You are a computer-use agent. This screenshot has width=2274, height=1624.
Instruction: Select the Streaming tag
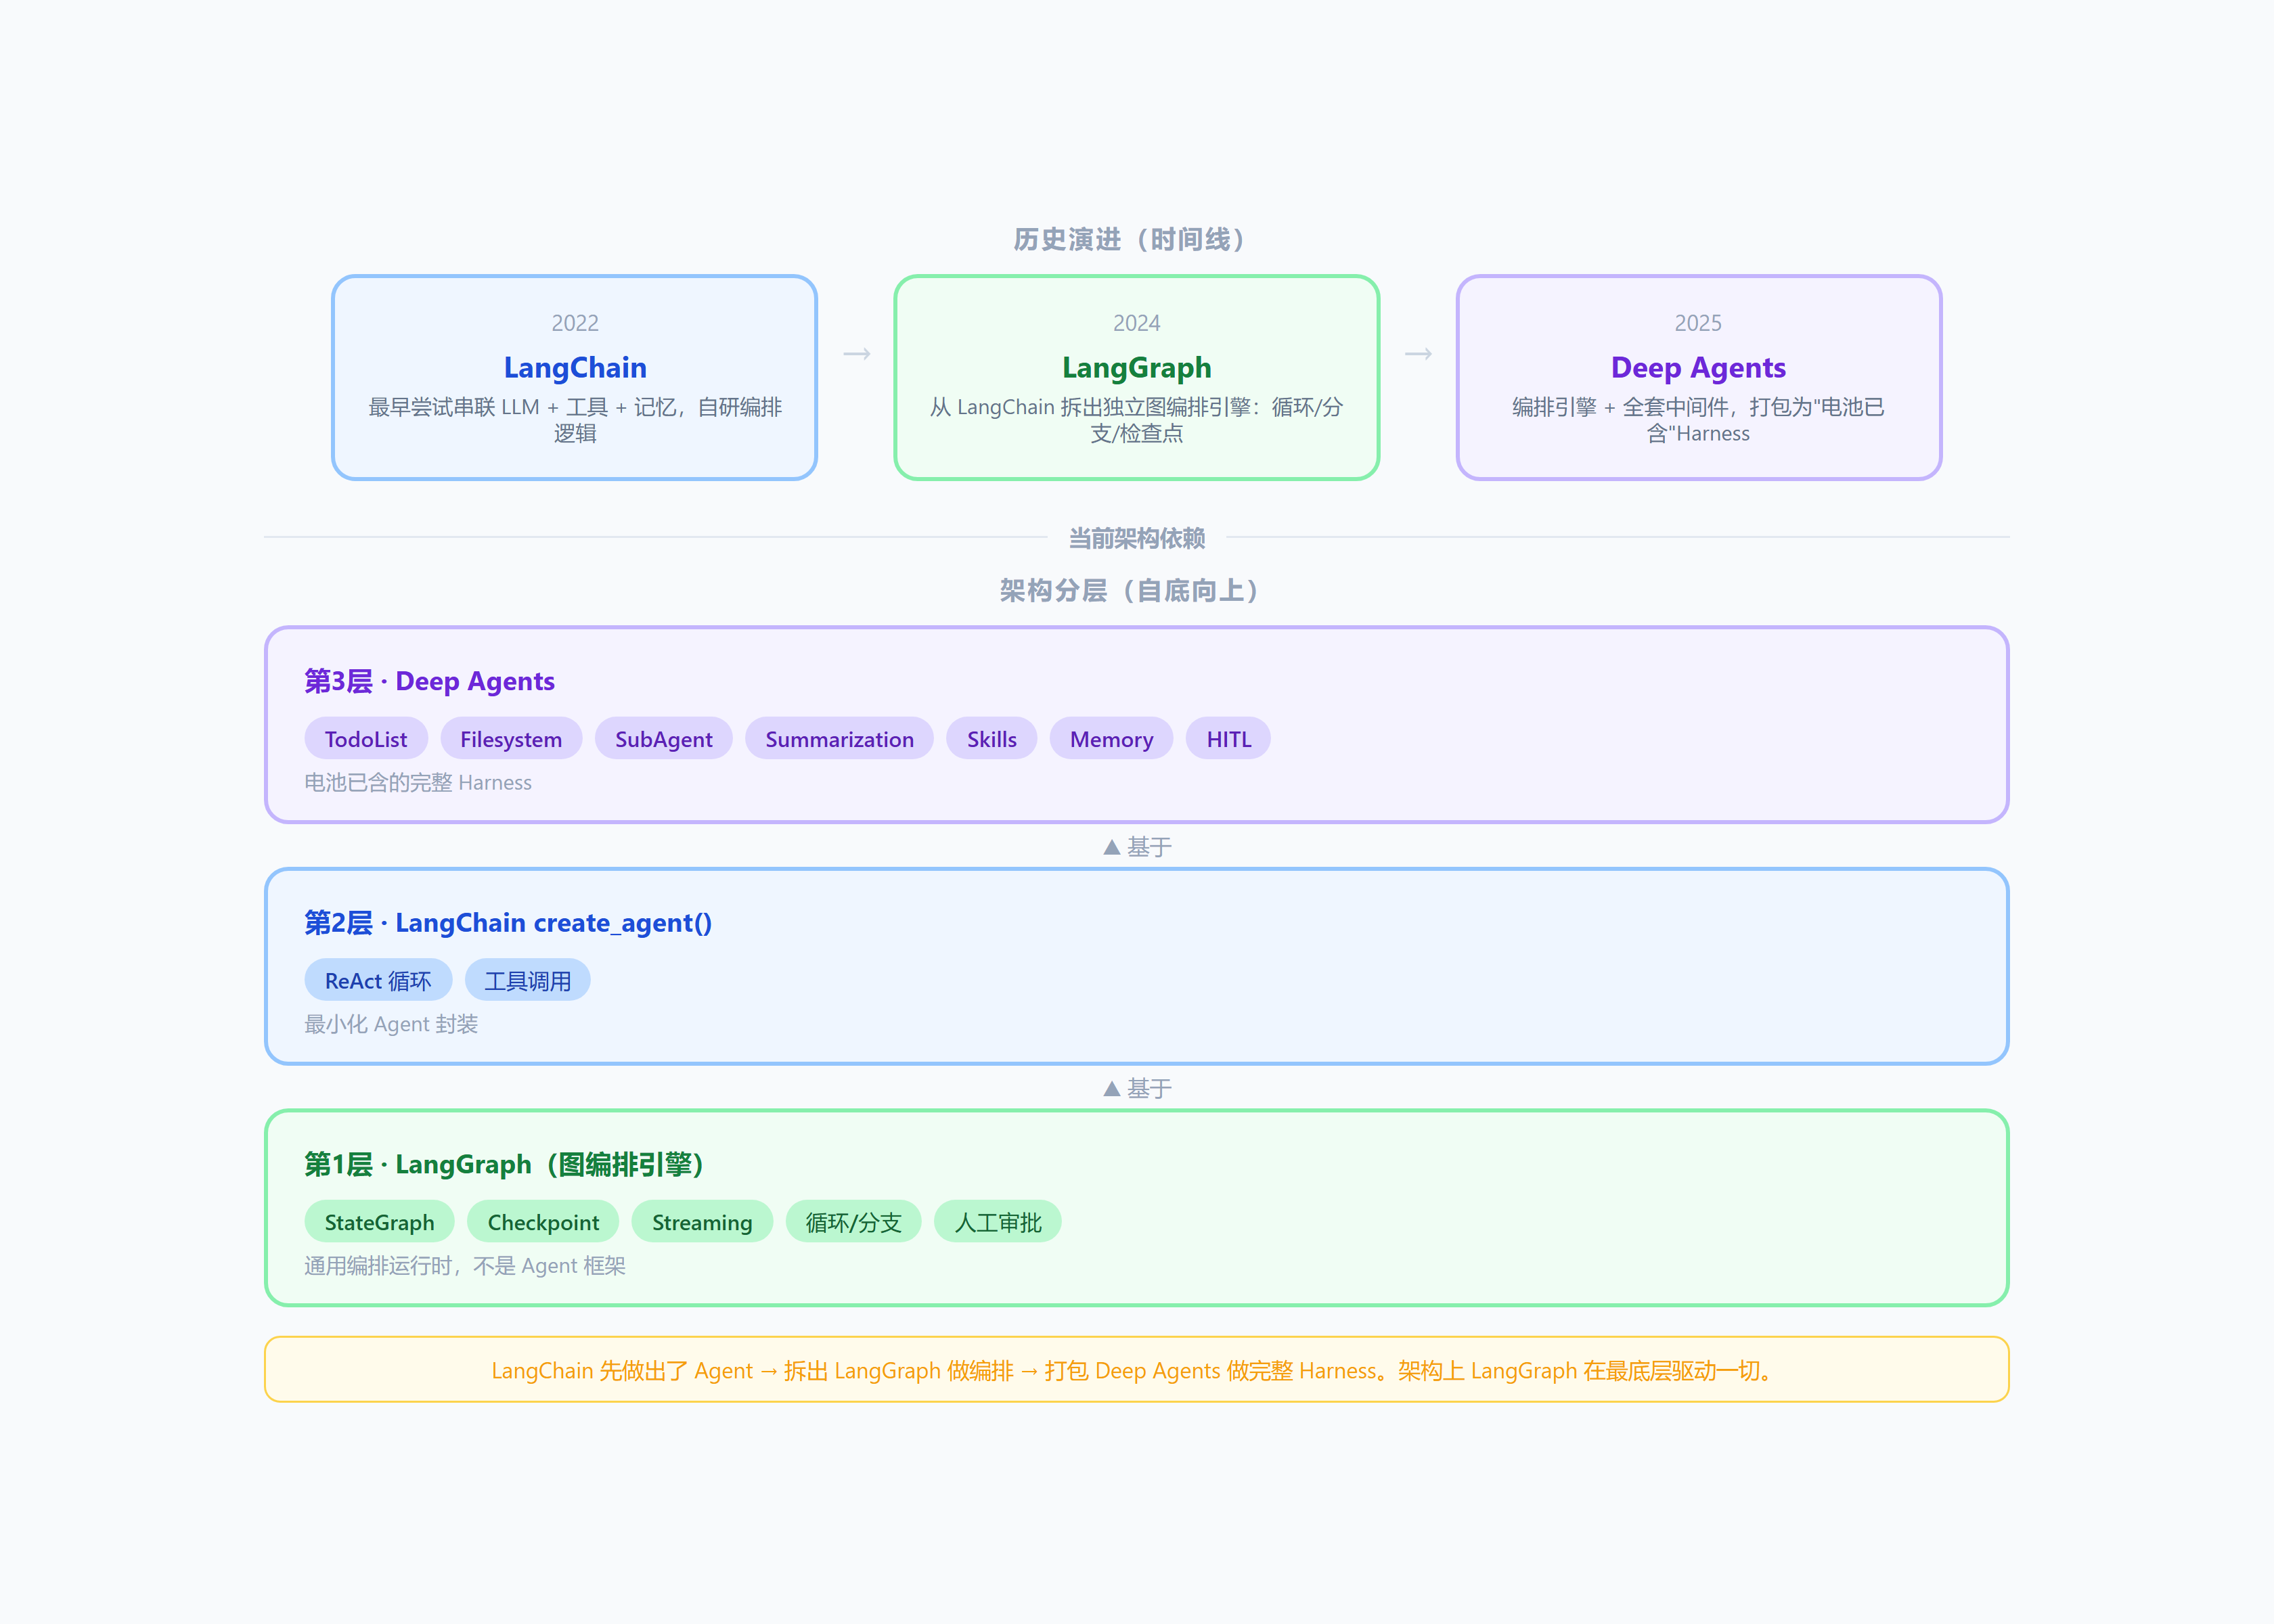pos(702,1222)
